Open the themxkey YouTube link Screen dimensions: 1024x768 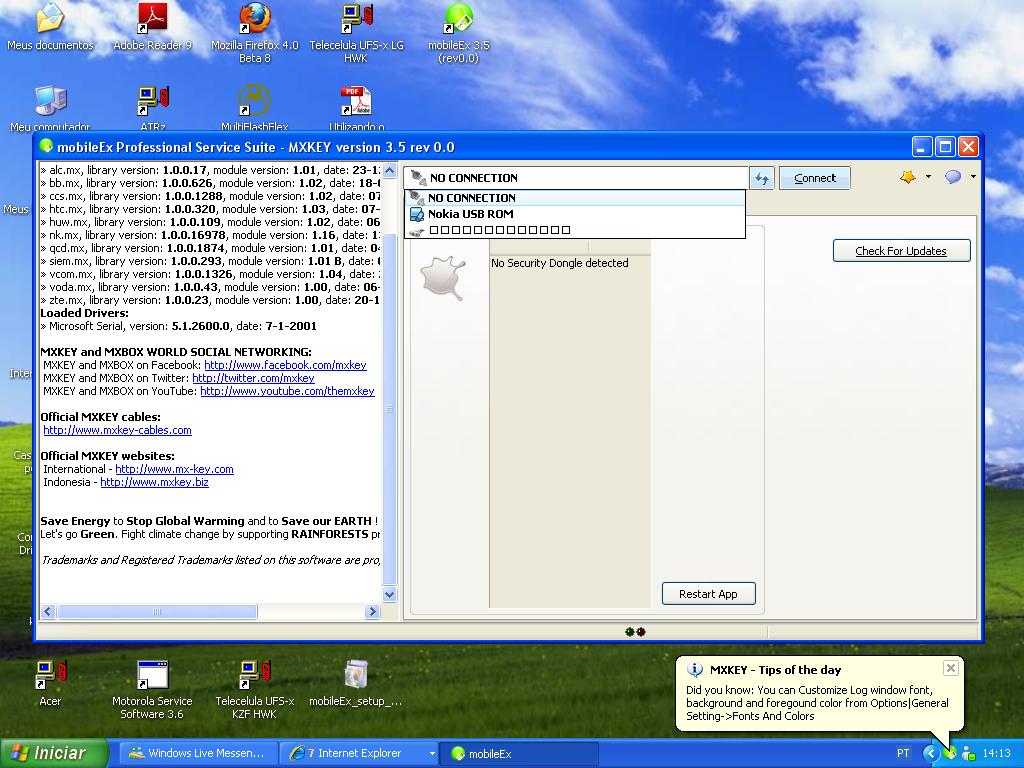[287, 391]
